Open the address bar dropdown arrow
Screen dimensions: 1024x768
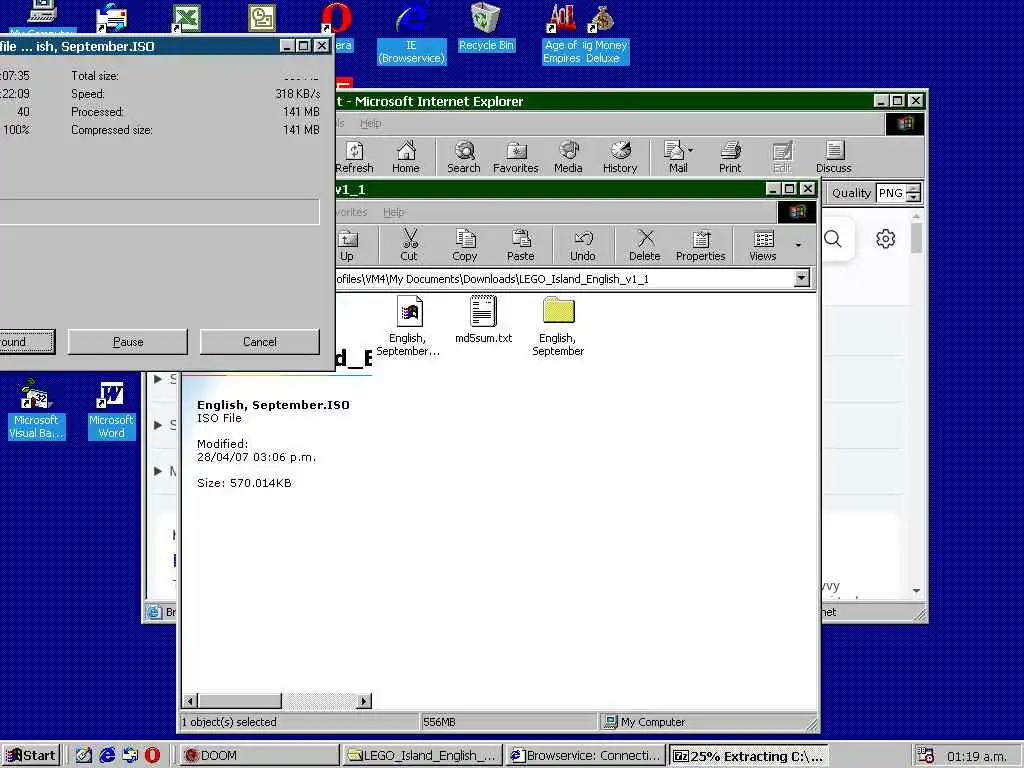click(801, 279)
